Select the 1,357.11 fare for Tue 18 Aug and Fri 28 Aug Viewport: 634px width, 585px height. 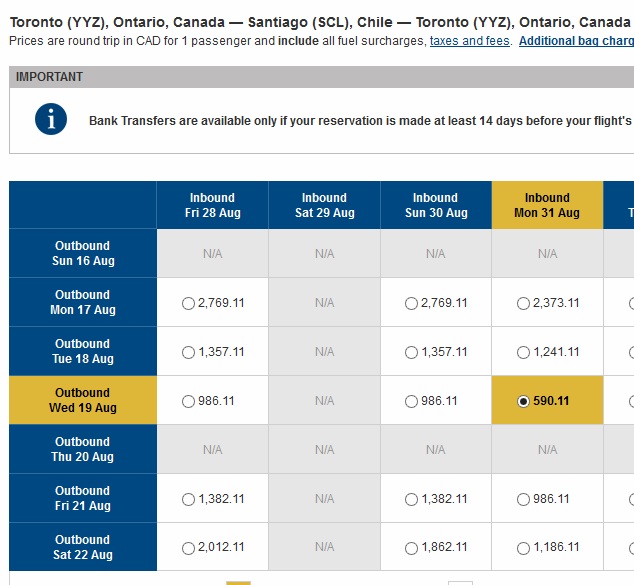point(189,352)
